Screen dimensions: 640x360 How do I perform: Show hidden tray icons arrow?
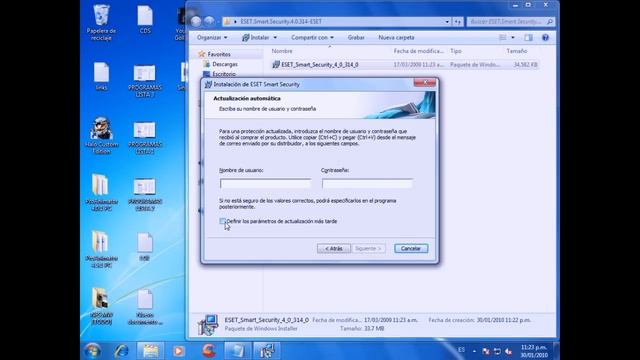click(x=474, y=351)
